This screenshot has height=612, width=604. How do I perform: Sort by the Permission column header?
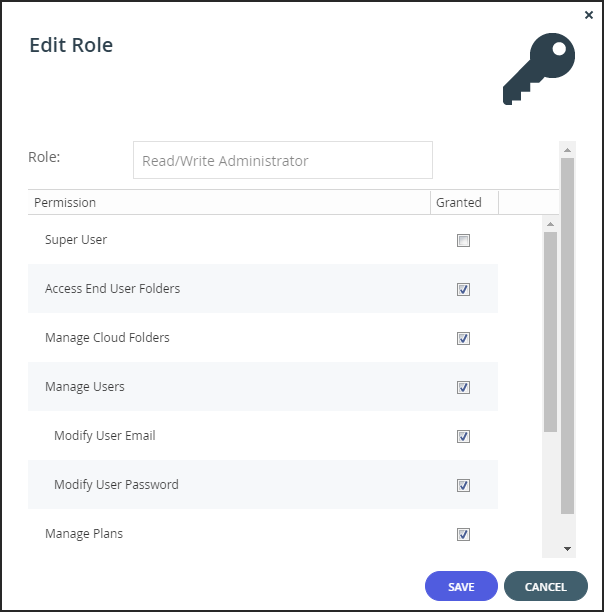coord(229,203)
